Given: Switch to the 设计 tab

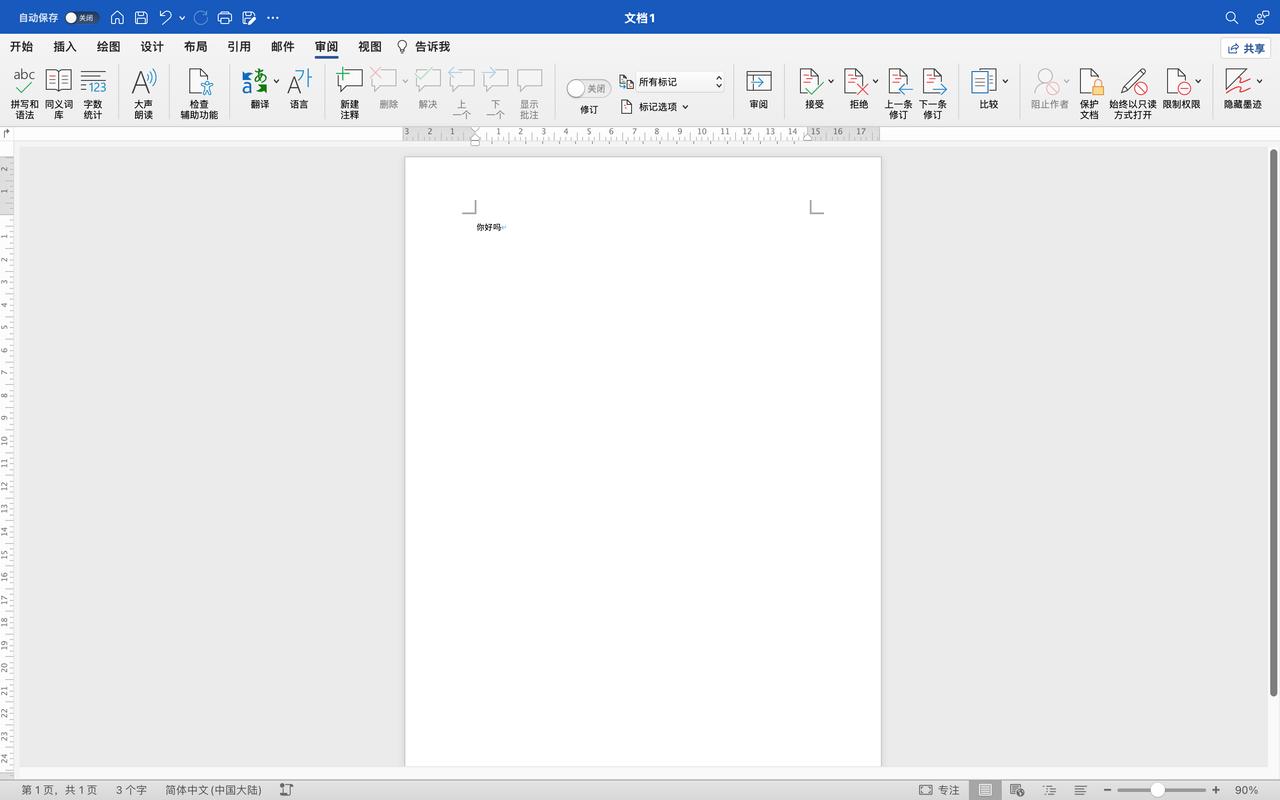Looking at the screenshot, I should [x=152, y=47].
